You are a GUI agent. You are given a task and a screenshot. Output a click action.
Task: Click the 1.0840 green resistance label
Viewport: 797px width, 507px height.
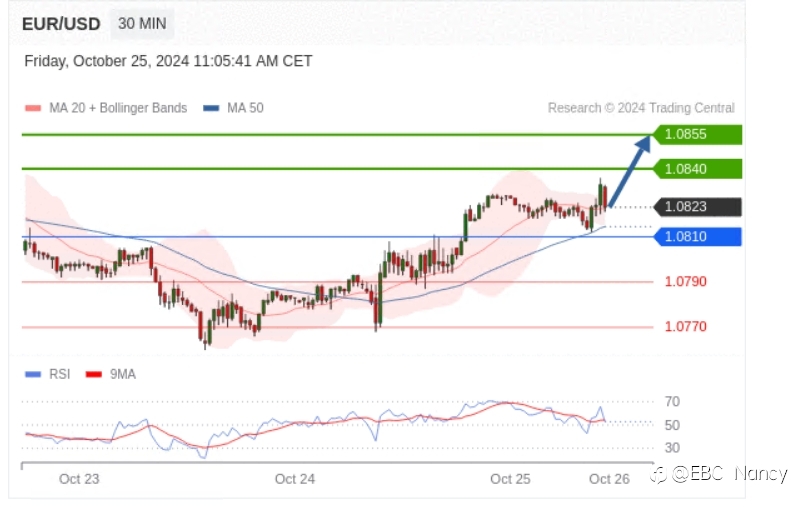[697, 169]
